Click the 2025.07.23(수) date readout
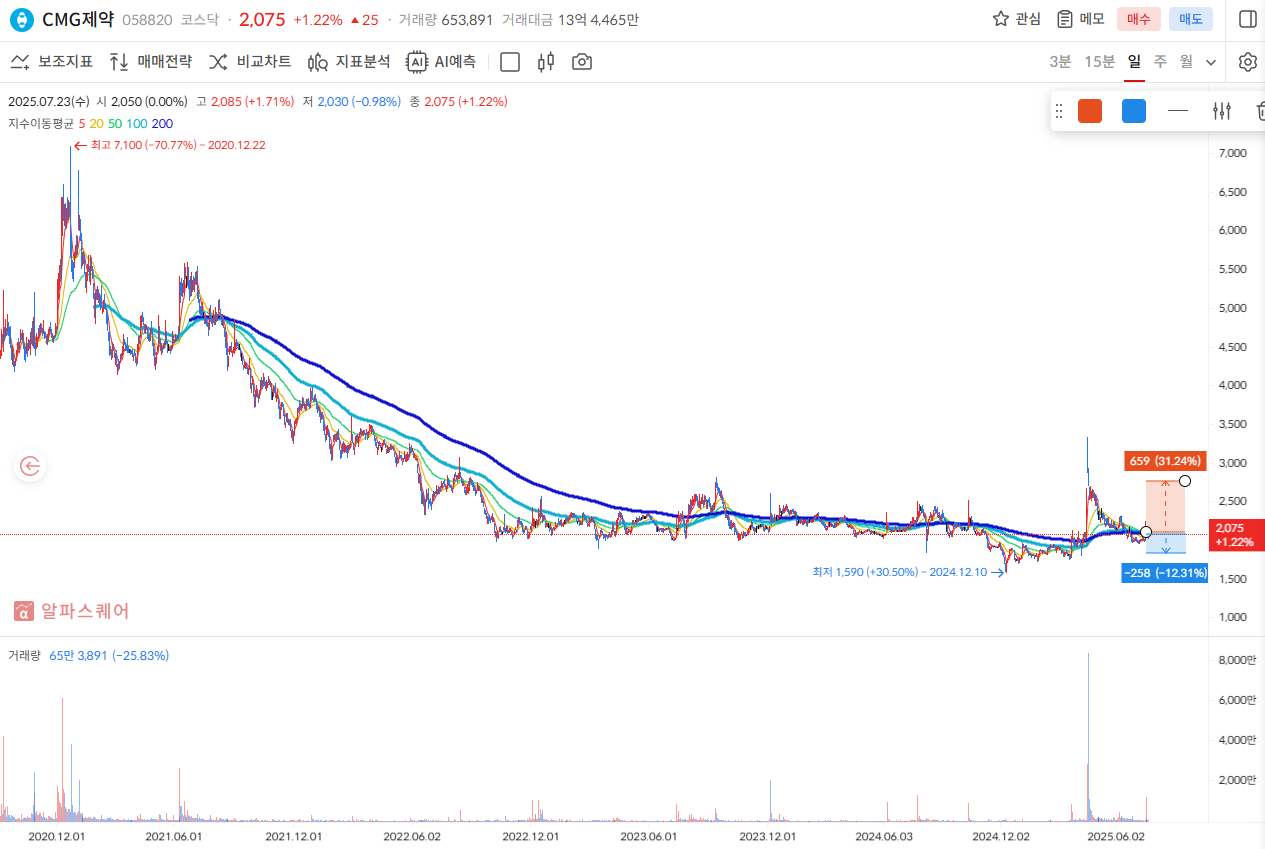Image resolution: width=1265 pixels, height=849 pixels. [x=49, y=101]
